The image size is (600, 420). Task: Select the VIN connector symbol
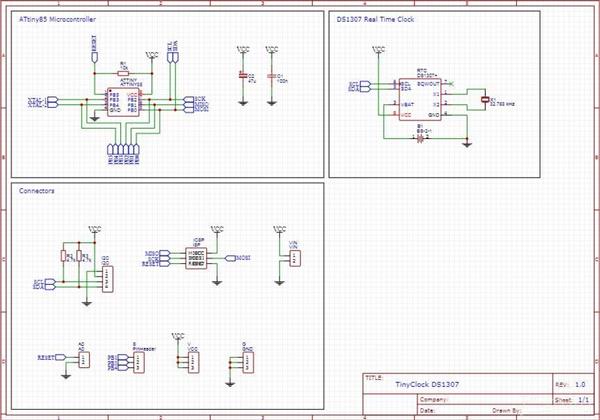[294, 259]
